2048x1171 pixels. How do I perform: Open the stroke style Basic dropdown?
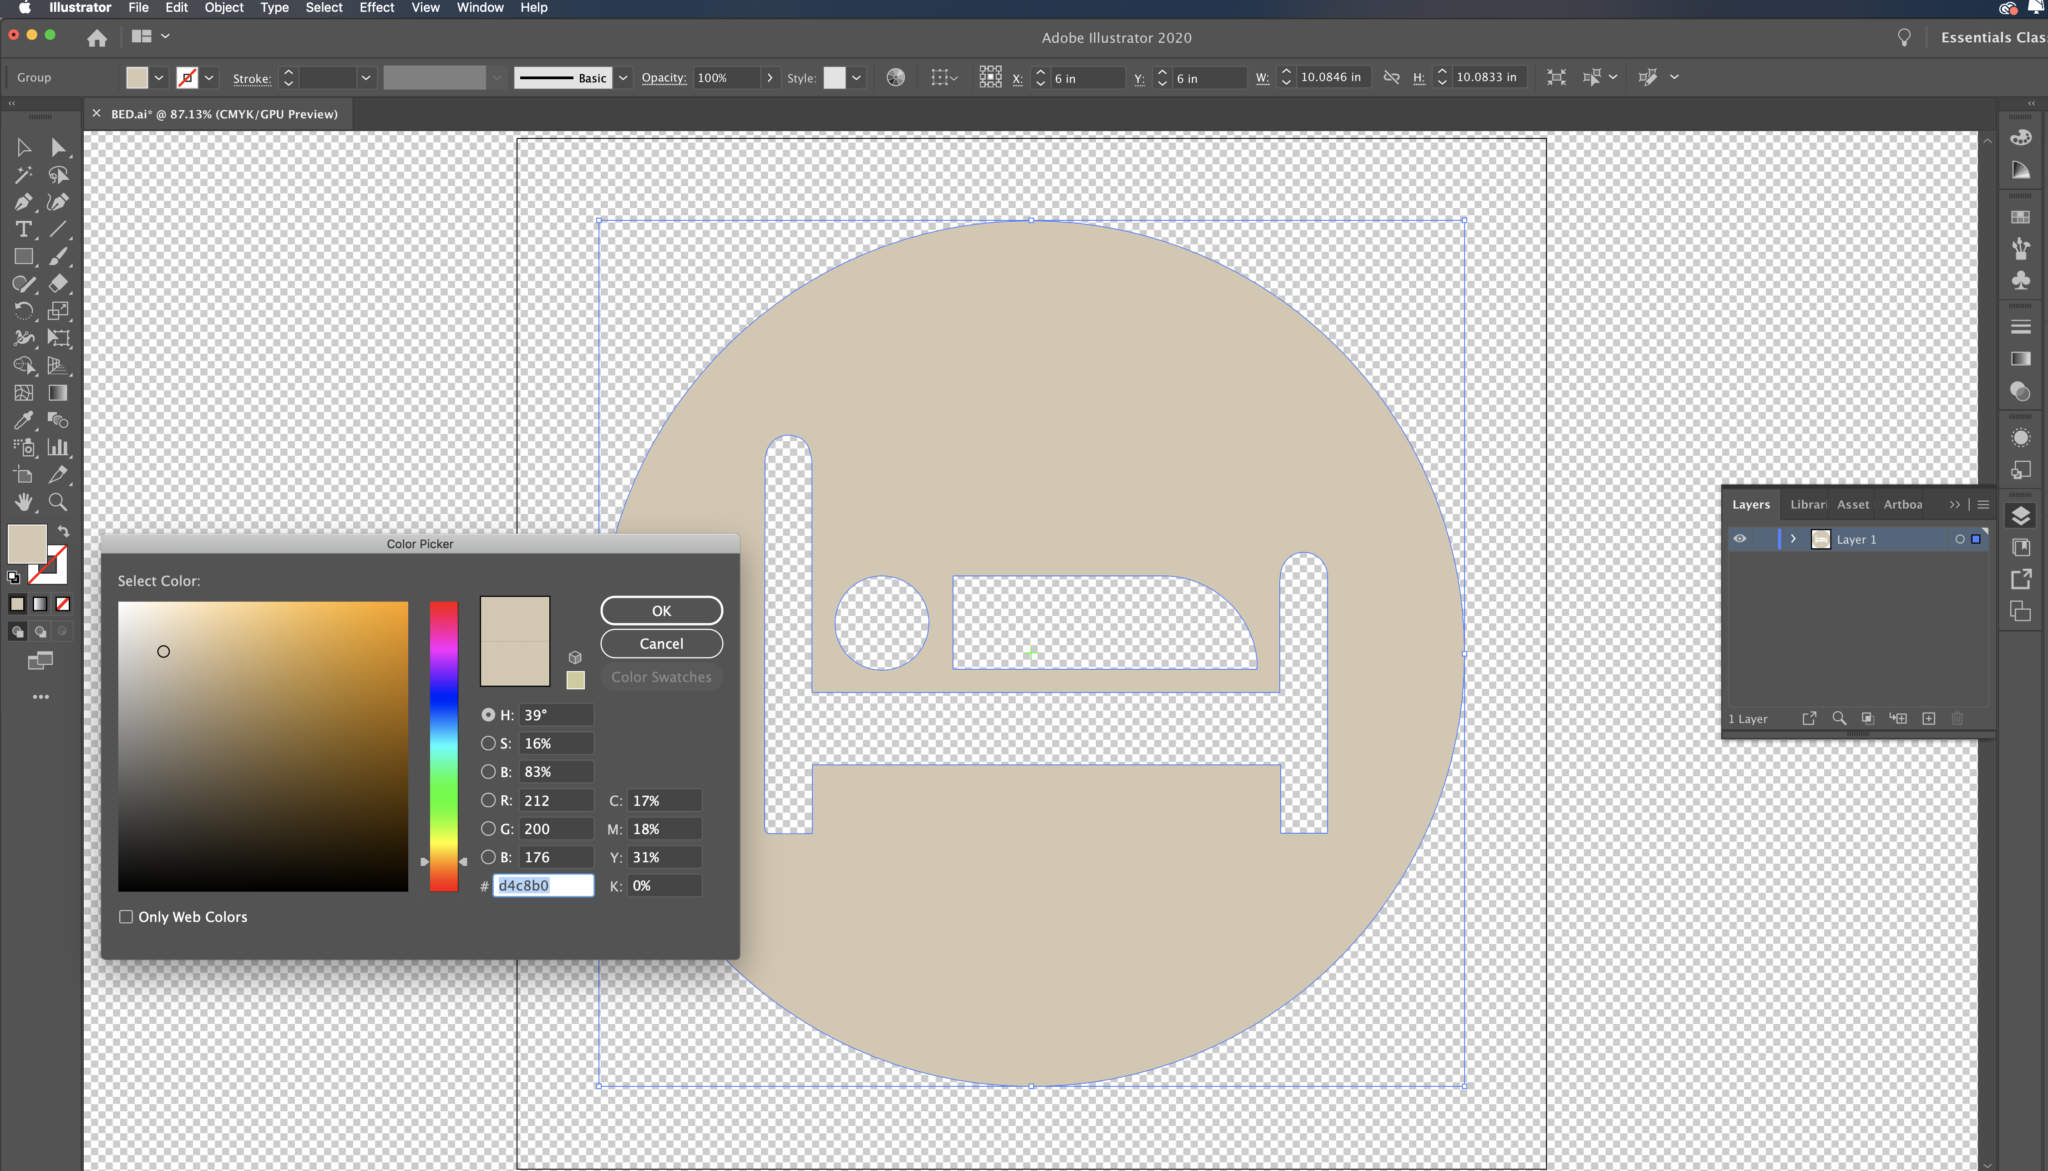pos(622,77)
